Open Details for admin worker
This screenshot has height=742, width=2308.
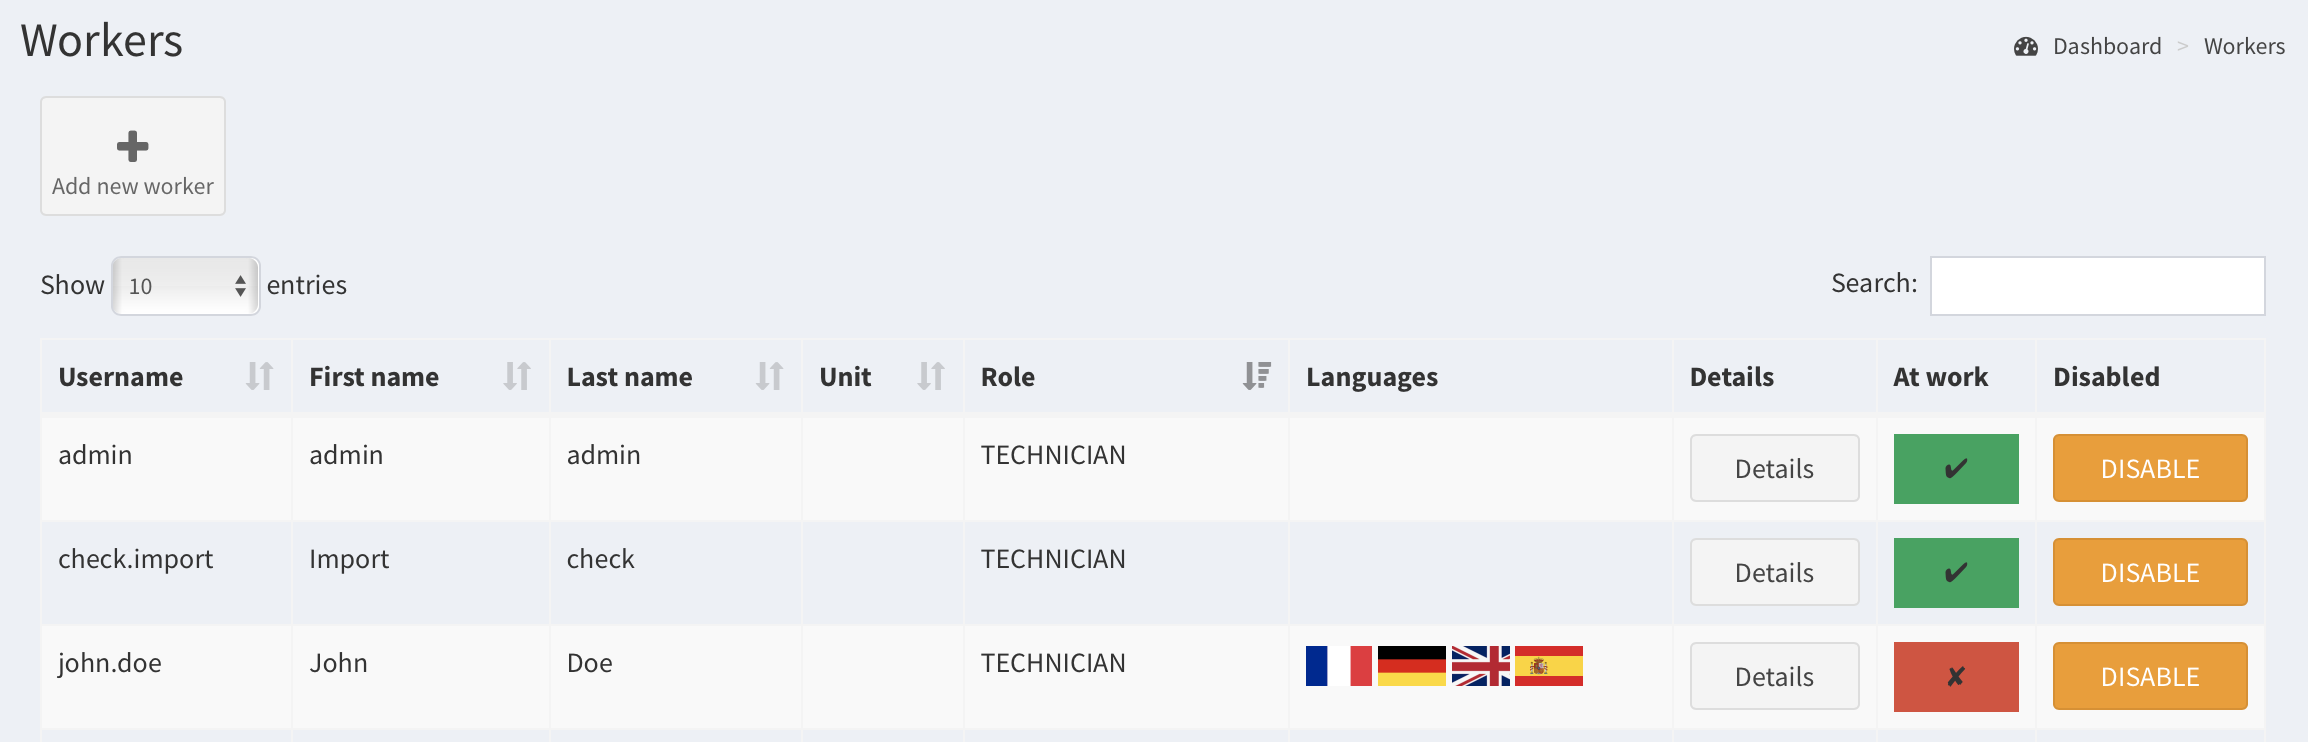pyautogui.click(x=1774, y=469)
